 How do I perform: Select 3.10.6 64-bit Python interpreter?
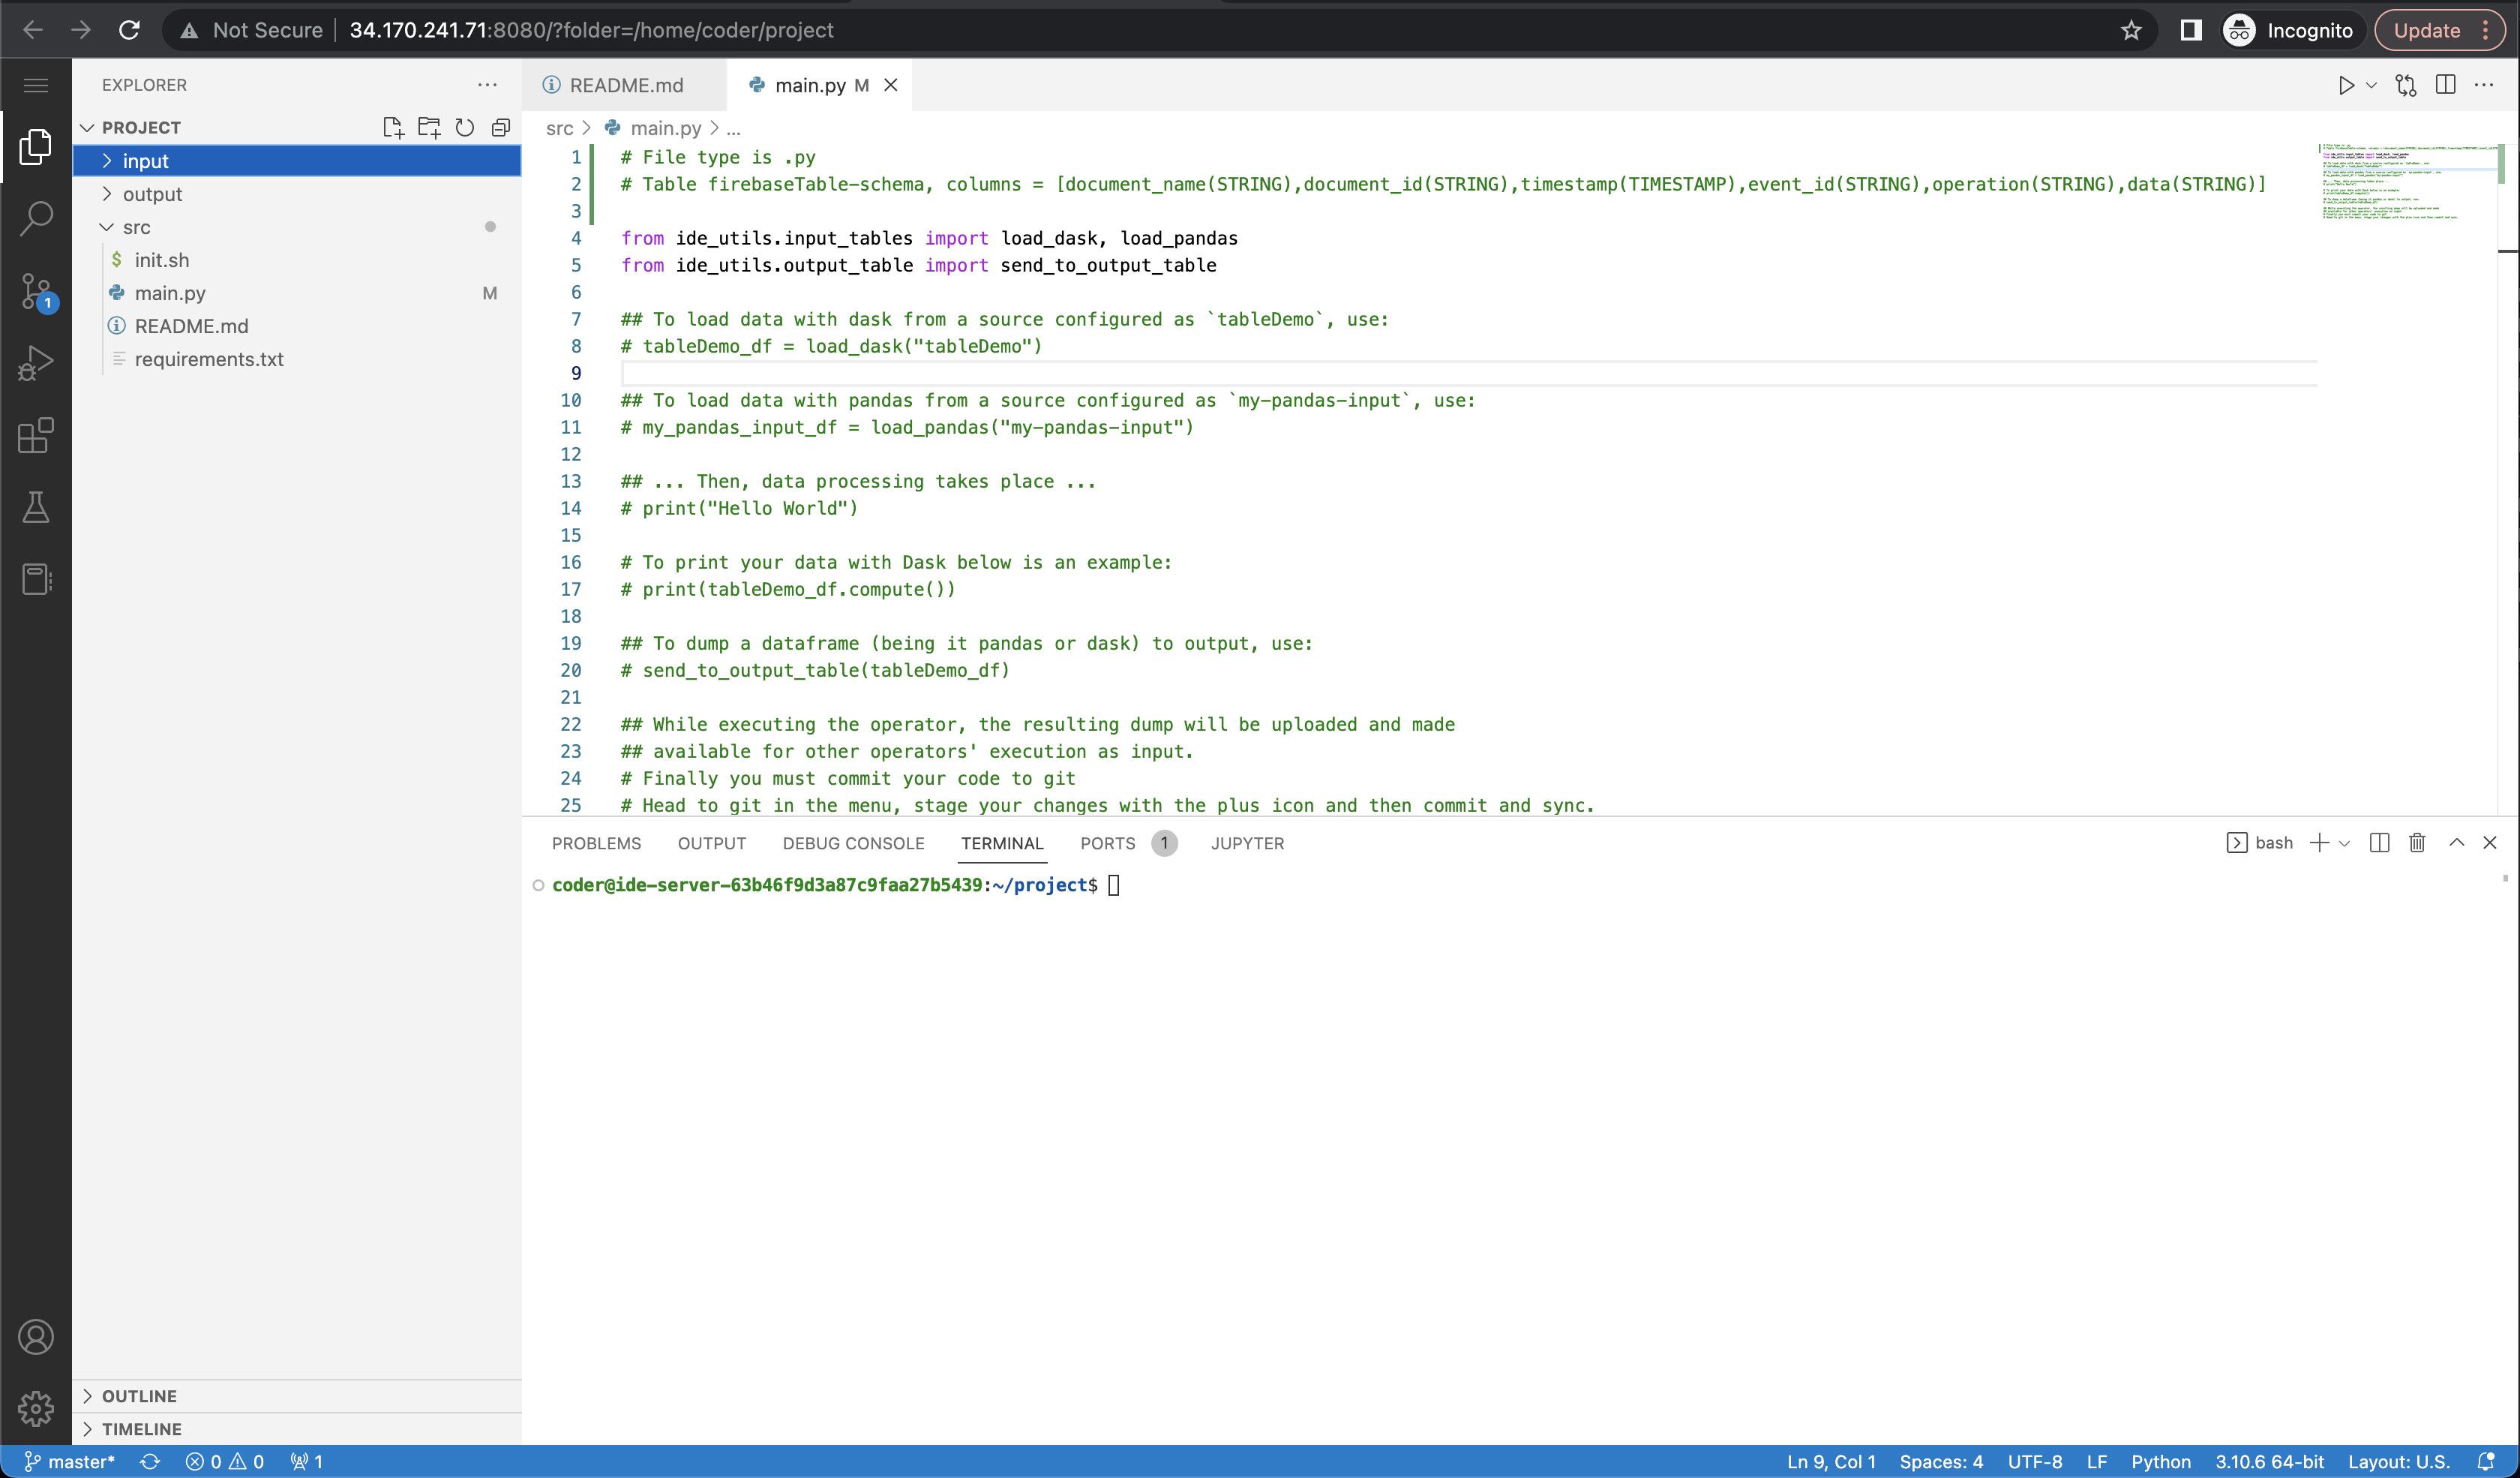coord(2269,1461)
